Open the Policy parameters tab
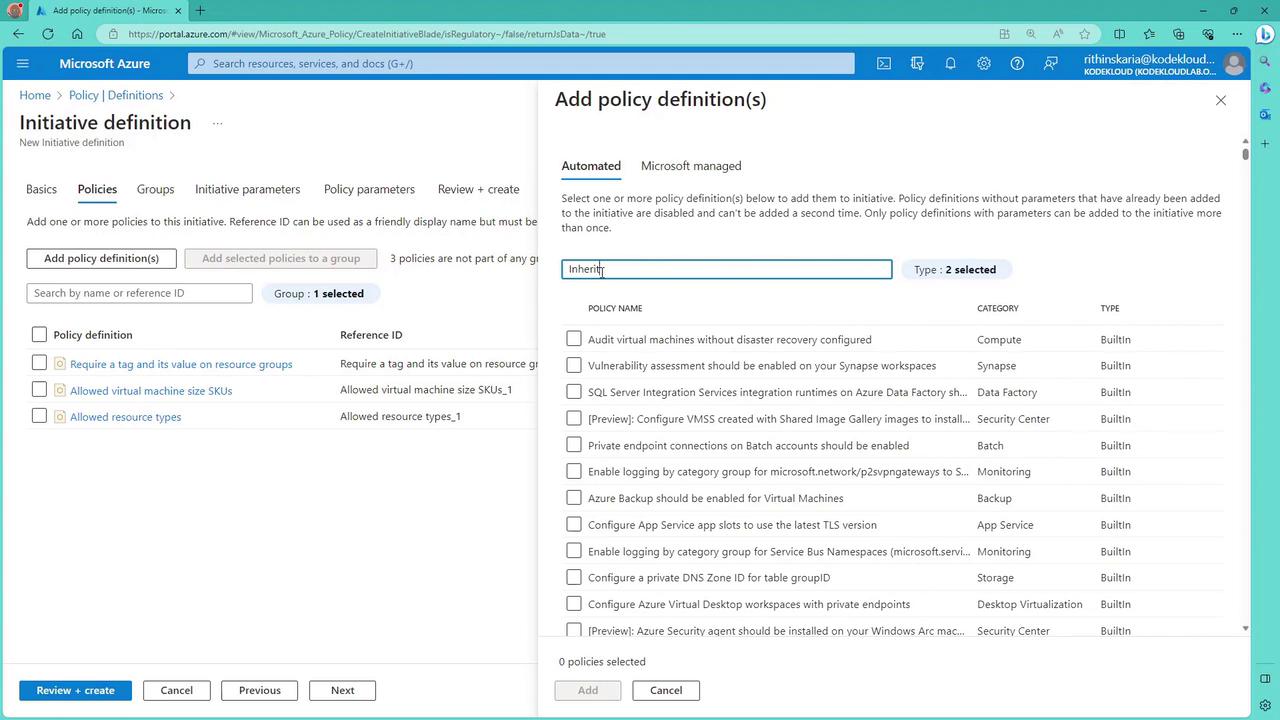This screenshot has width=1280, height=720. pyautogui.click(x=369, y=189)
